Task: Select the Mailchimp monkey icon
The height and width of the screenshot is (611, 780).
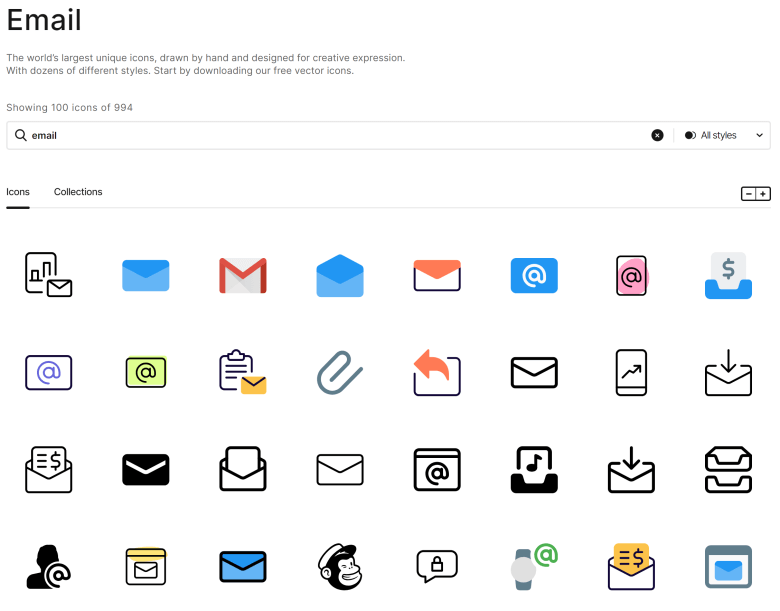Action: [340, 567]
